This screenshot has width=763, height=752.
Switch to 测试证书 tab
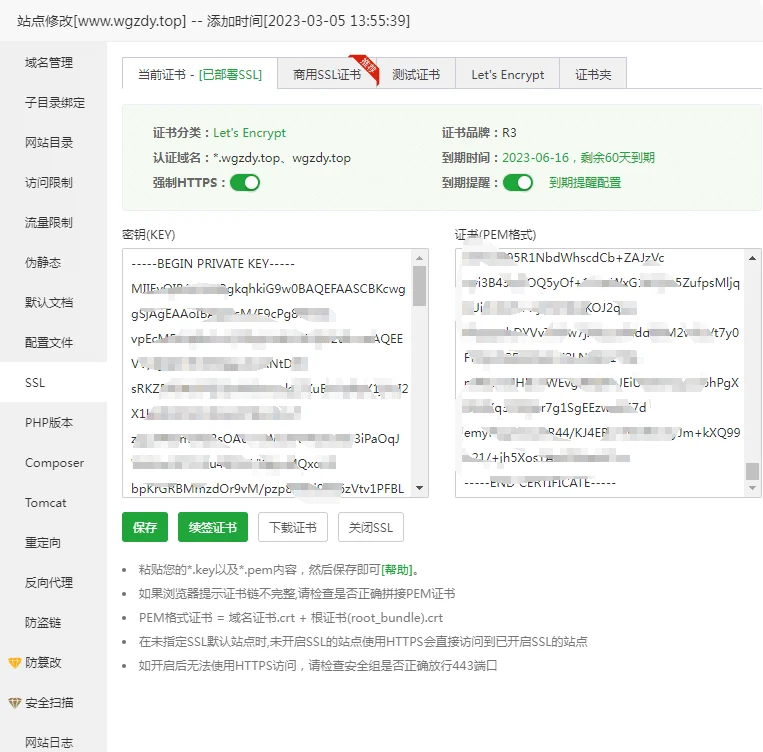(x=416, y=74)
